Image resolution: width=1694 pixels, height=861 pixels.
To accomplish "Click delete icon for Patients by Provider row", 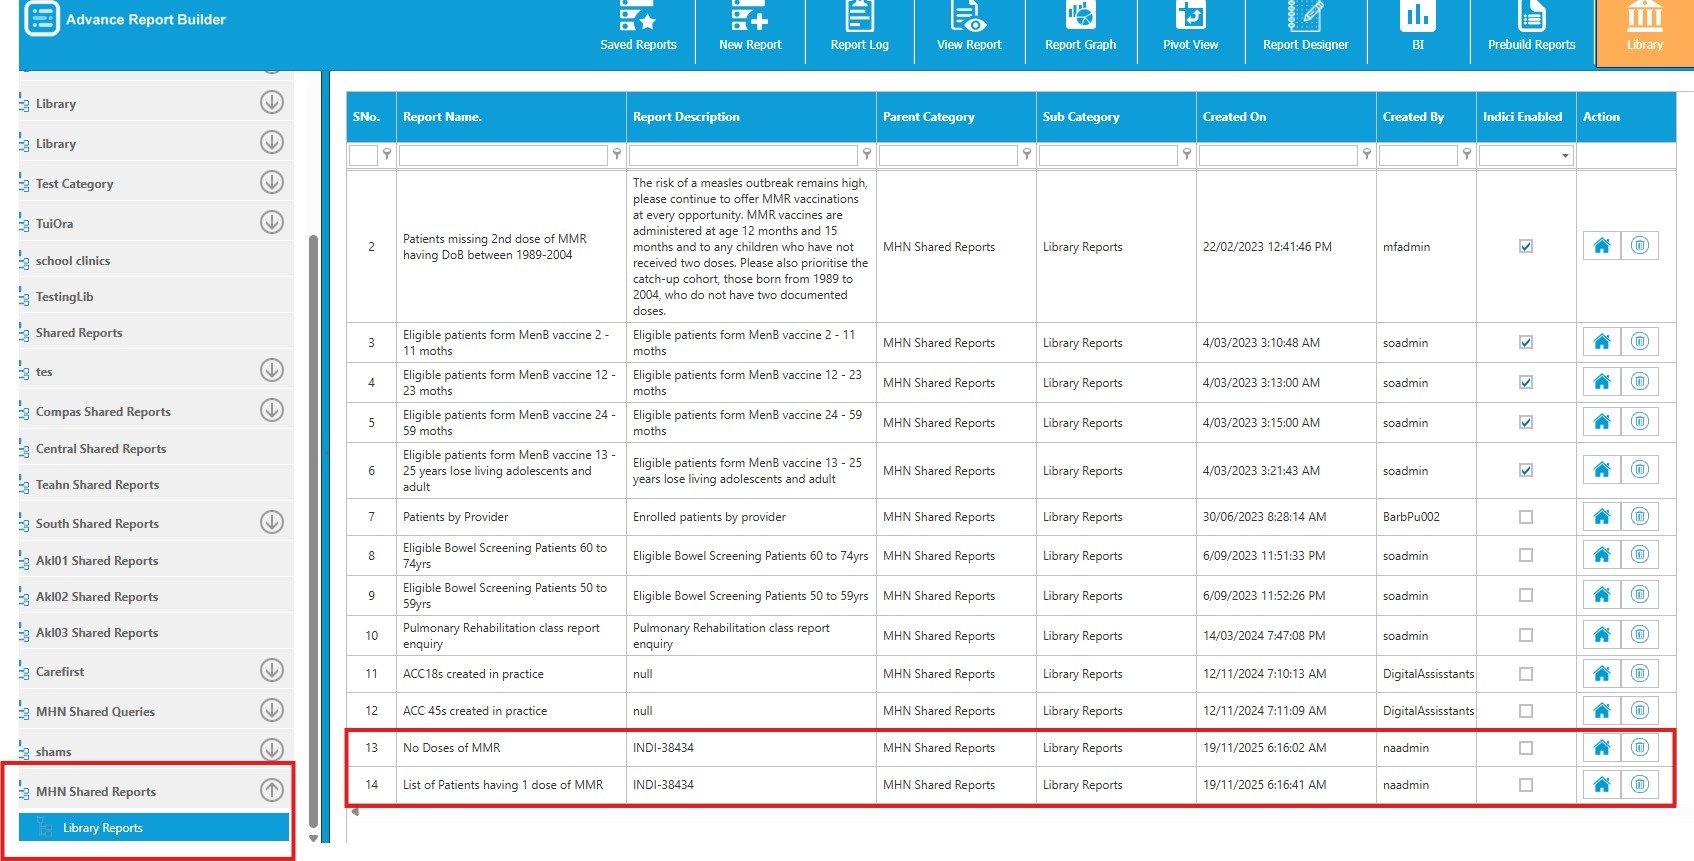I will point(1639,517).
